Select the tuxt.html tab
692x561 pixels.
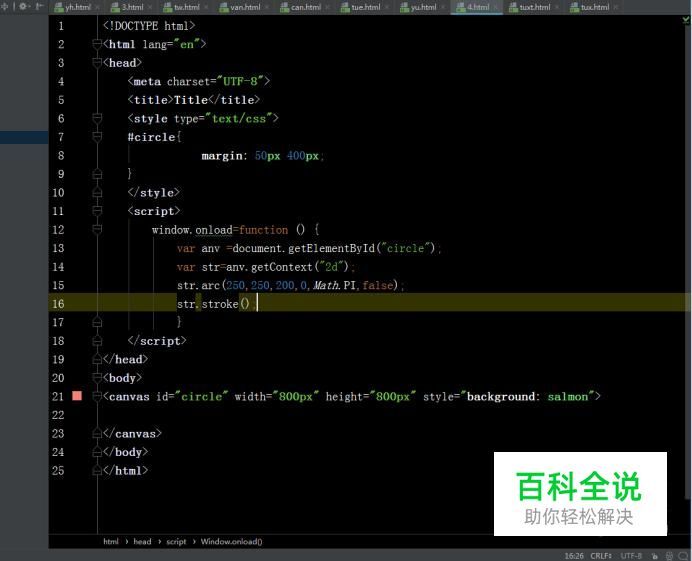[535, 7]
